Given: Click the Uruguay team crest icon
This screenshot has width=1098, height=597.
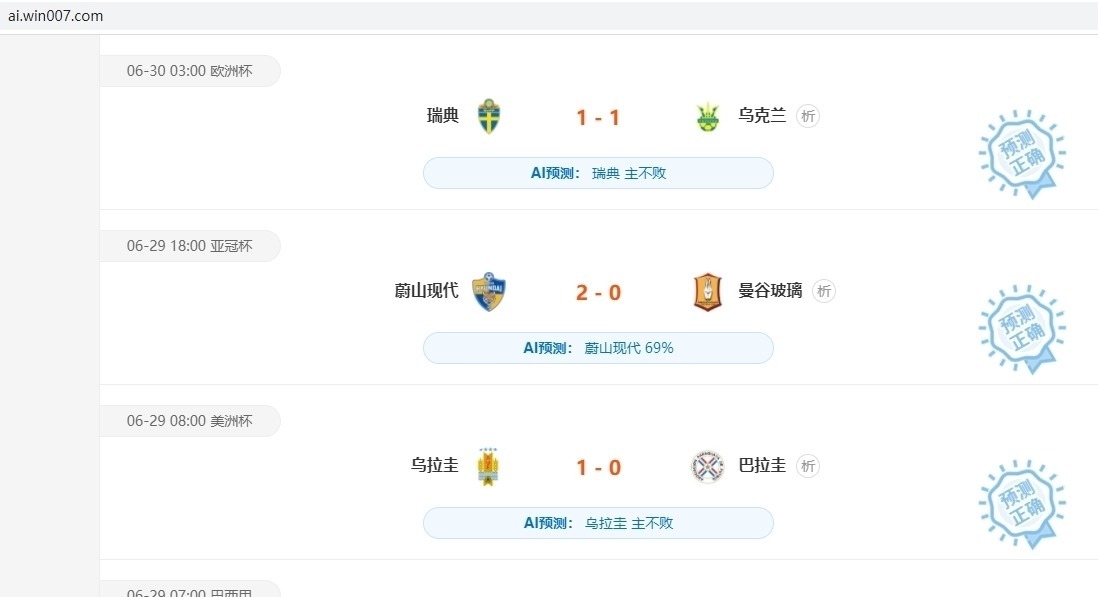Looking at the screenshot, I should click(488, 467).
